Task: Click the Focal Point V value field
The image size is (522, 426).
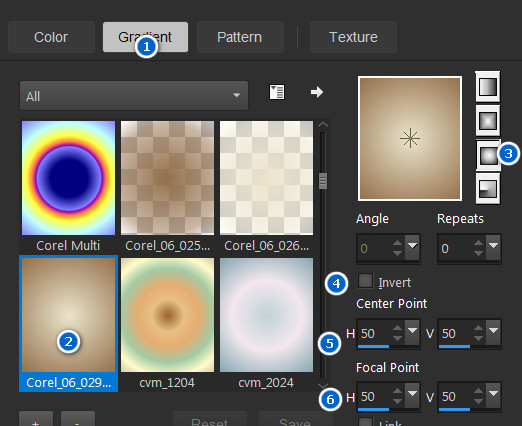Action: pyautogui.click(x=455, y=397)
